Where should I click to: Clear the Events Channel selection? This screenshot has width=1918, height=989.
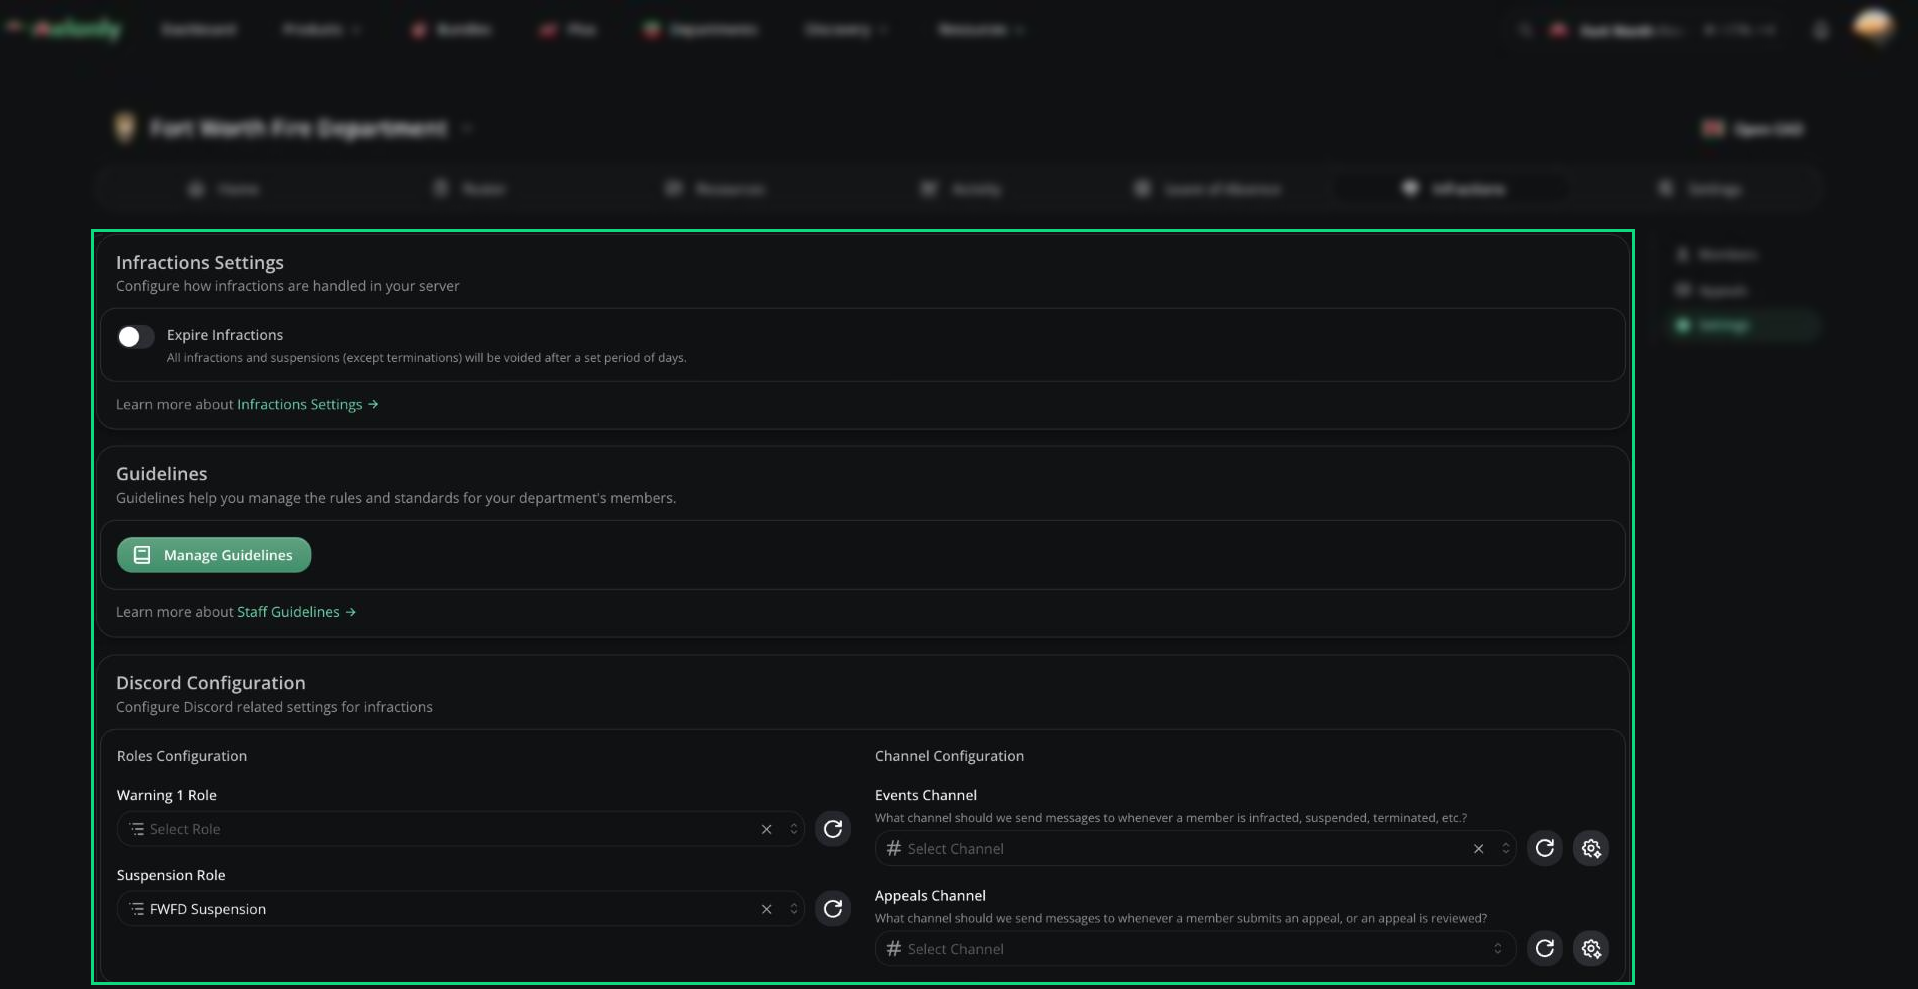pyautogui.click(x=1478, y=848)
